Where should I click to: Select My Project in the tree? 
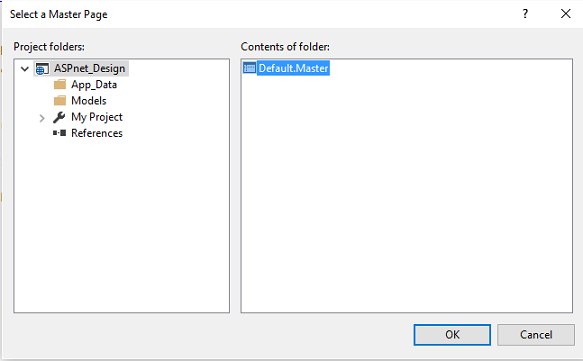tap(97, 117)
